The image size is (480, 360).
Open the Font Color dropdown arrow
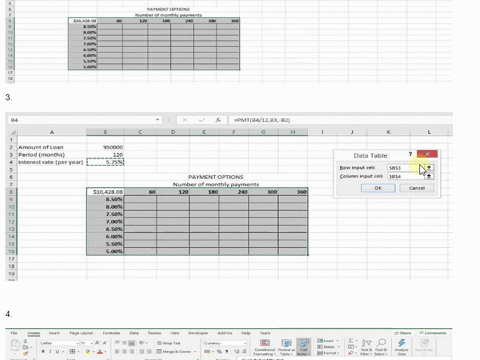[x=105, y=352]
